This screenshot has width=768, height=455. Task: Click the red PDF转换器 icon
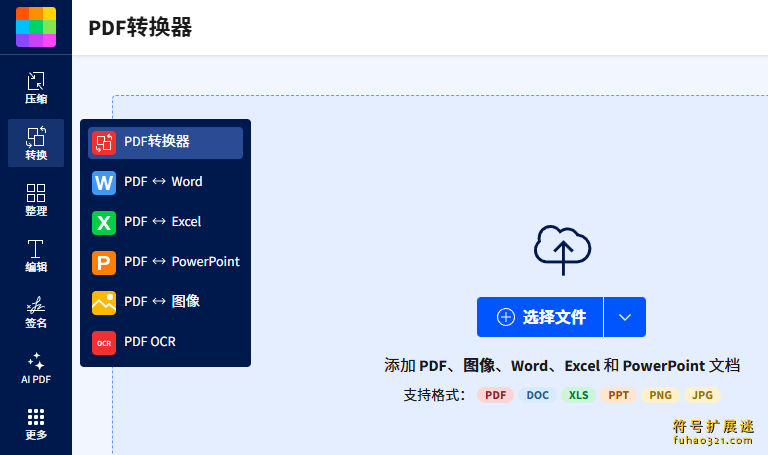(x=104, y=143)
